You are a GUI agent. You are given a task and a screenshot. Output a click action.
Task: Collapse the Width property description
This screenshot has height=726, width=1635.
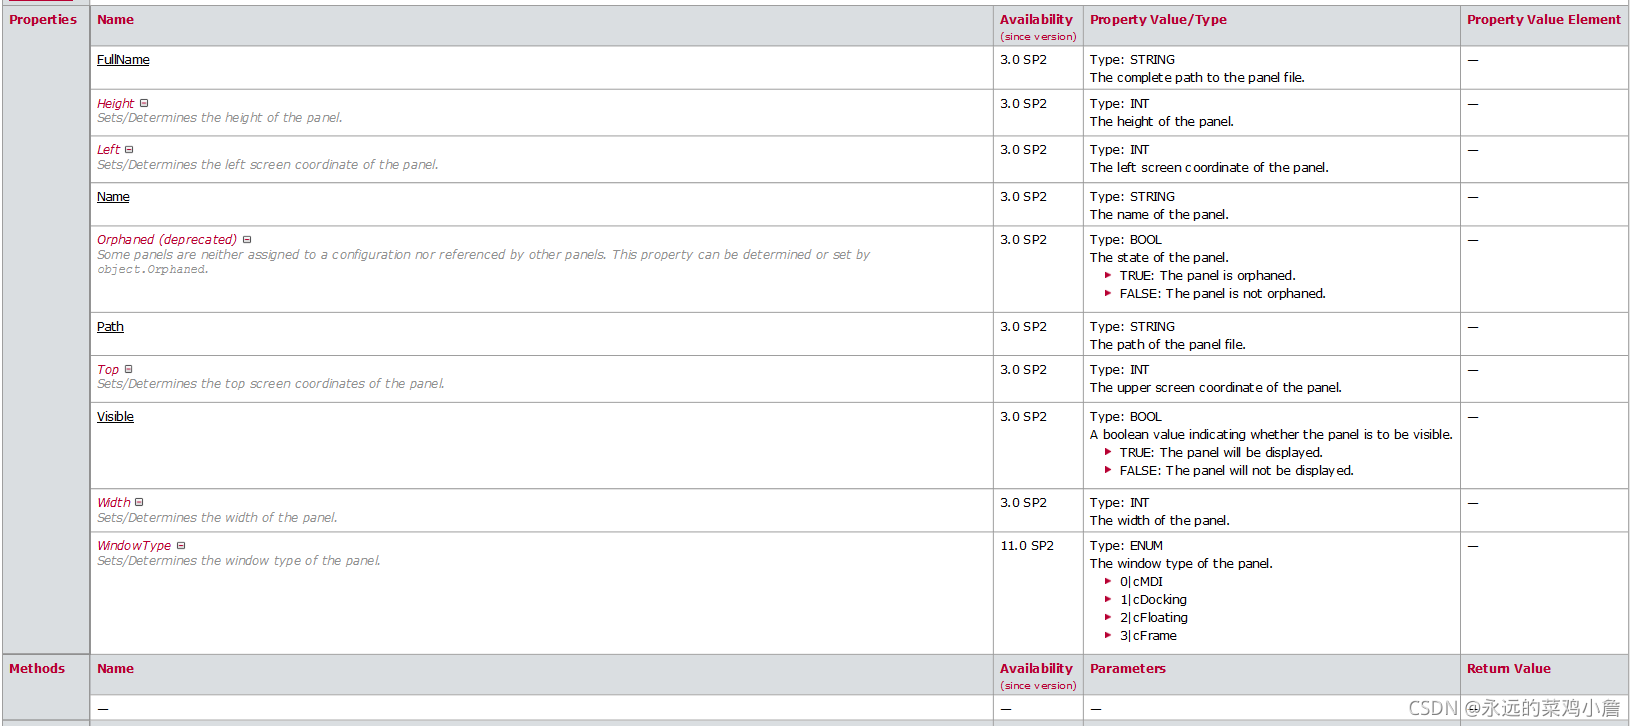click(139, 502)
